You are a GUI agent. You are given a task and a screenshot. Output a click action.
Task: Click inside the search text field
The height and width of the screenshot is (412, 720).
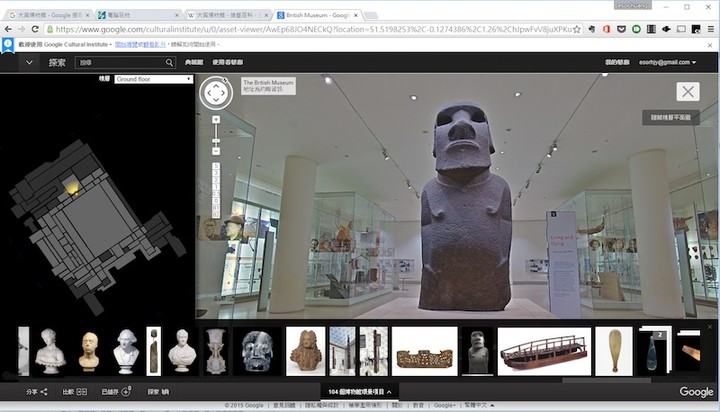118,63
